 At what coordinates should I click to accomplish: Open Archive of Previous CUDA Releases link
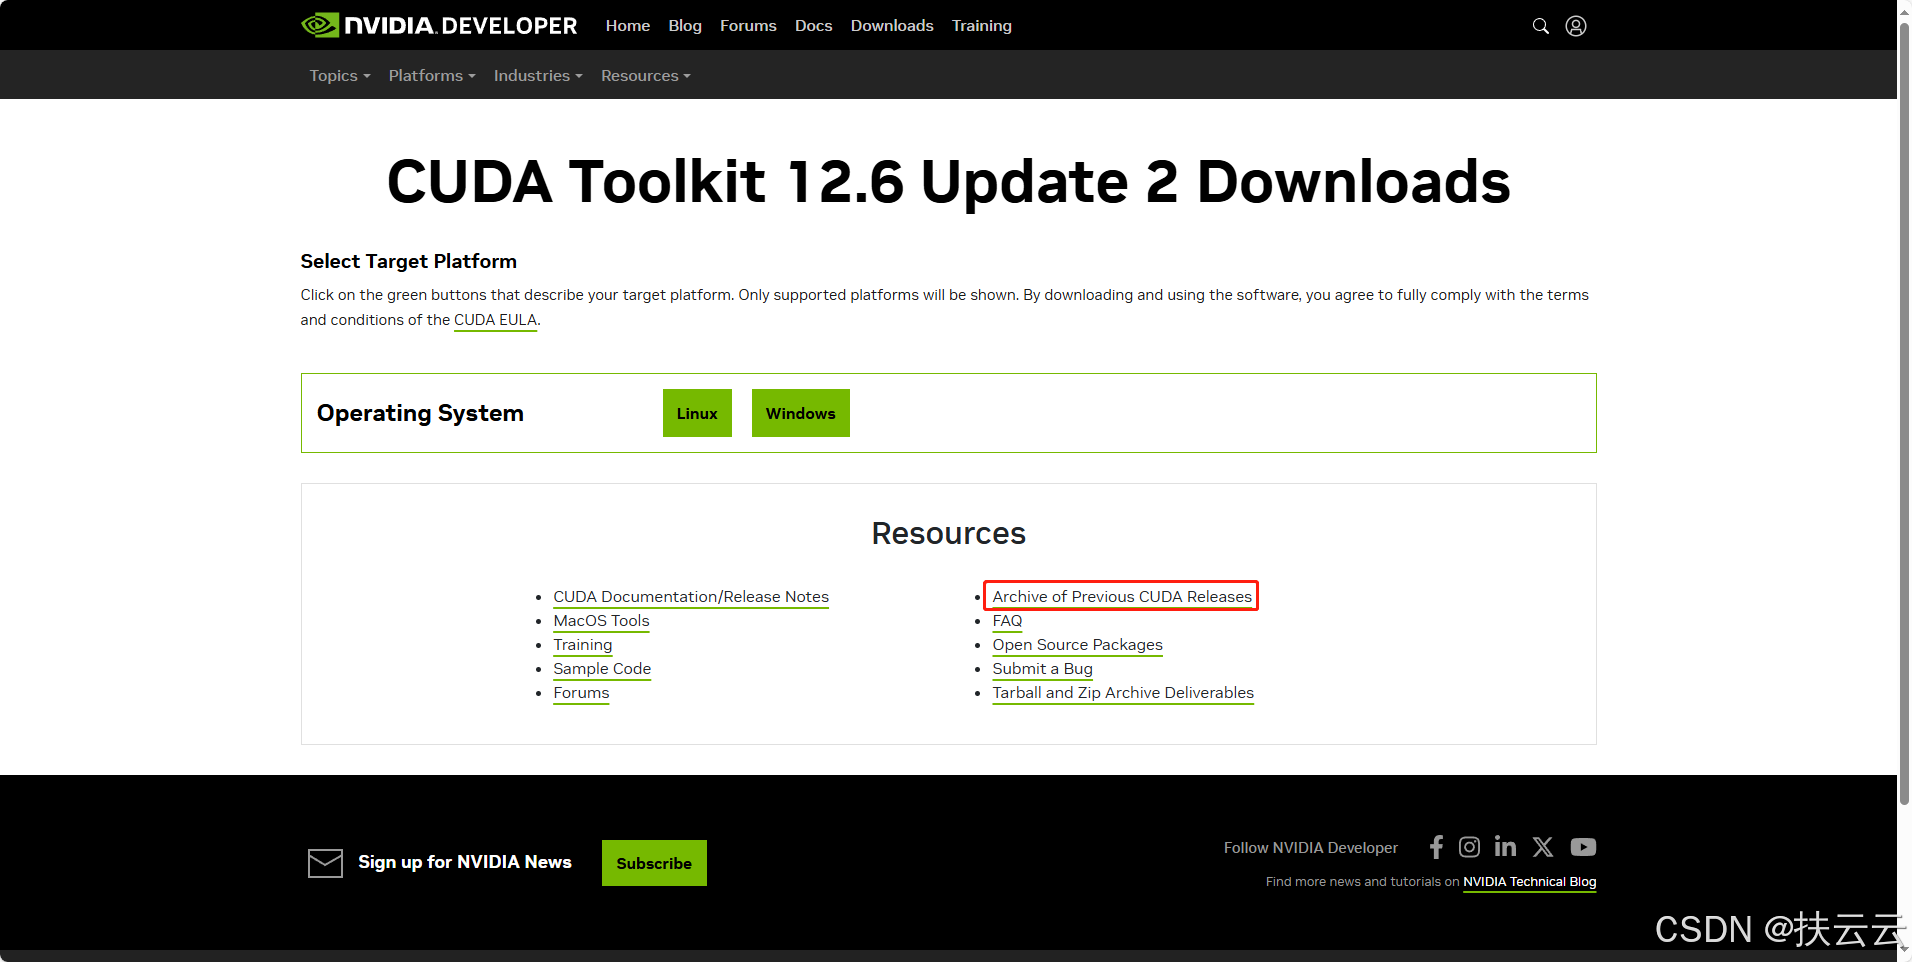[x=1122, y=597]
